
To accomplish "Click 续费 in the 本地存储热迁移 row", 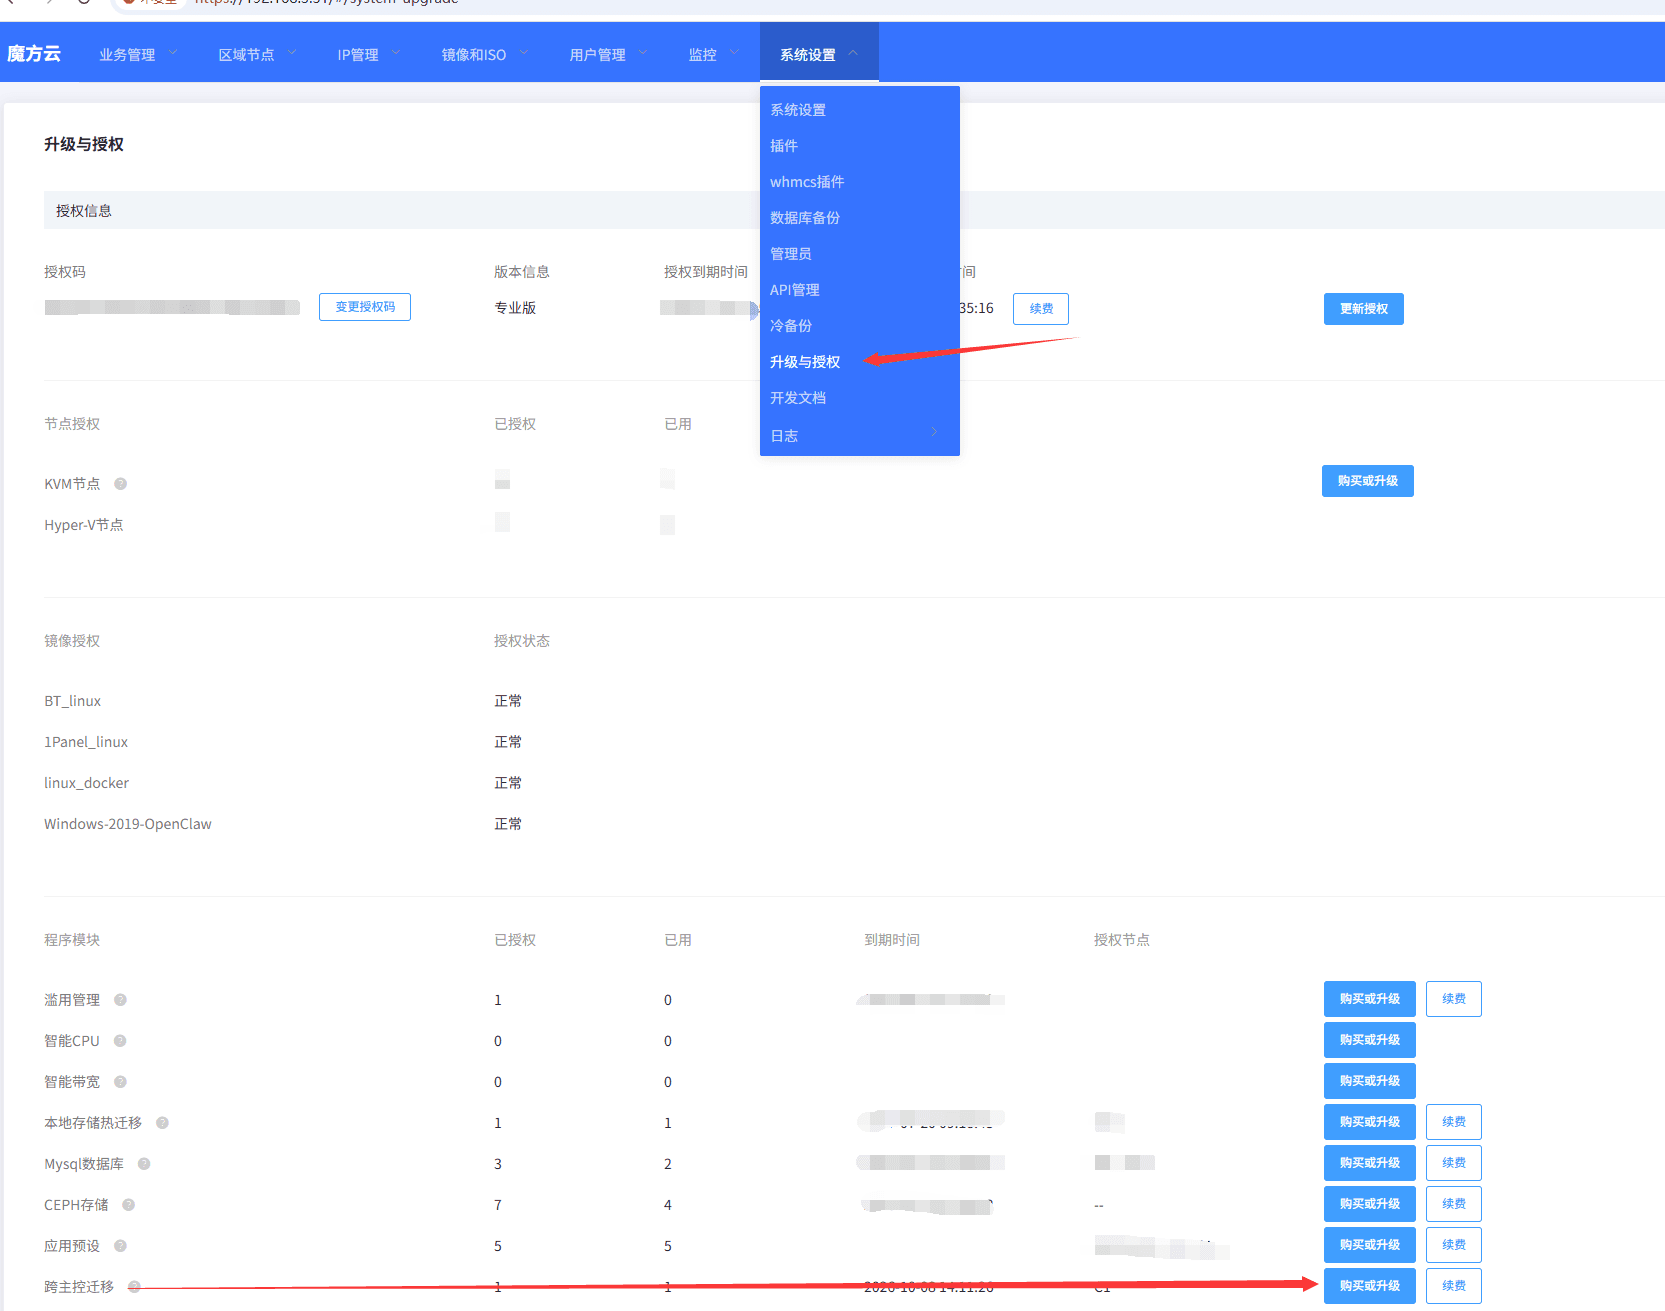I will (1454, 1122).
